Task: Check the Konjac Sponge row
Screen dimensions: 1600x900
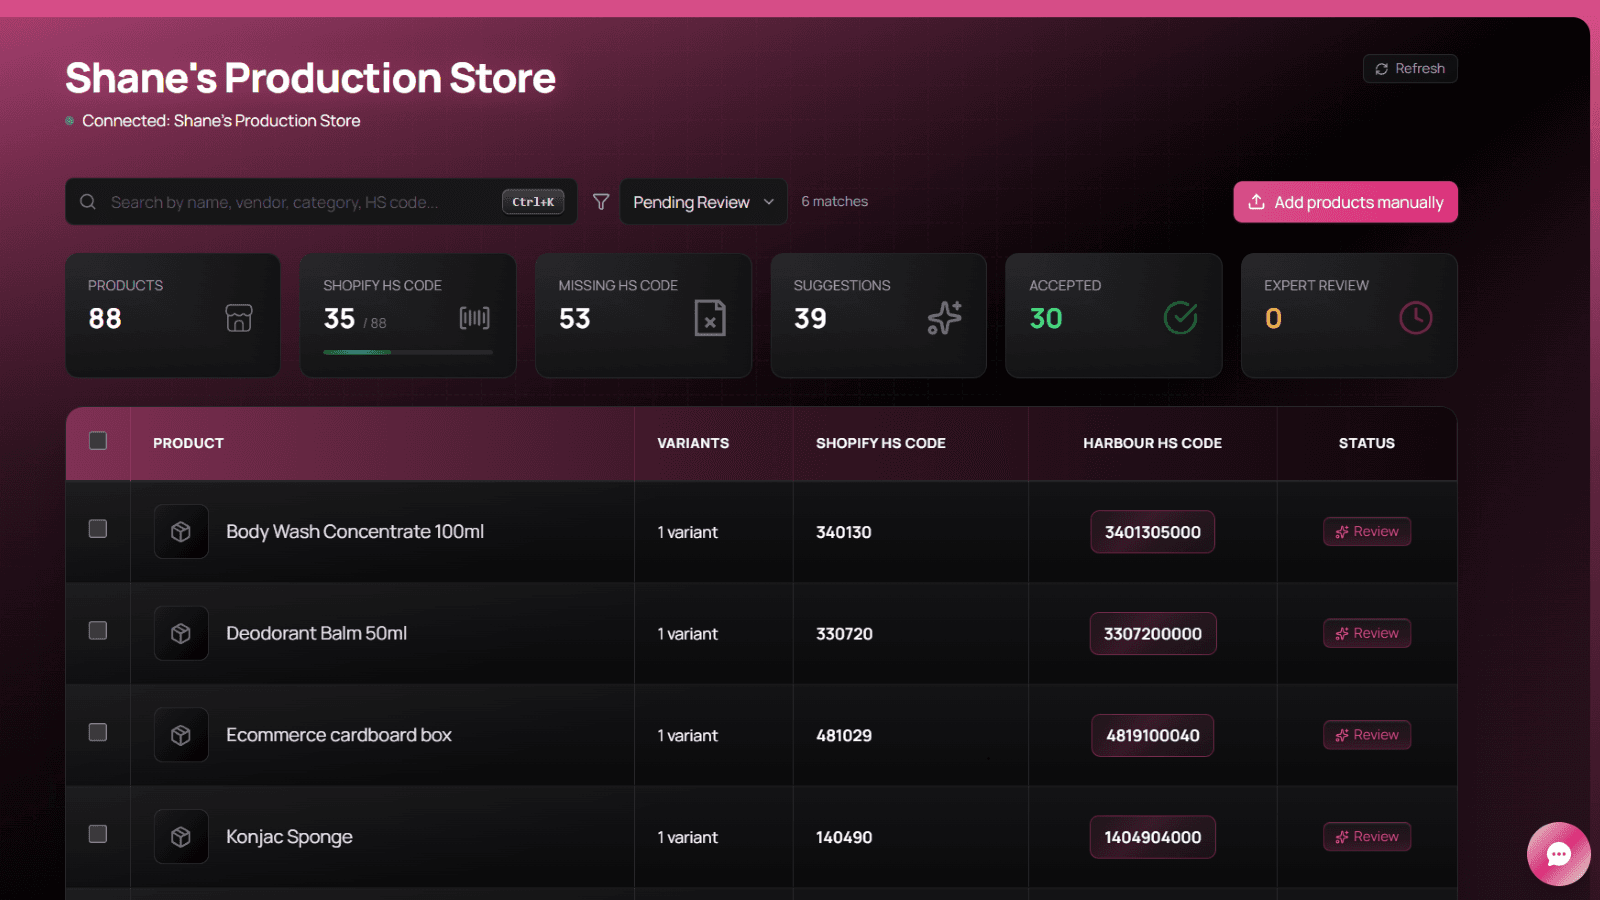Action: coord(98,834)
